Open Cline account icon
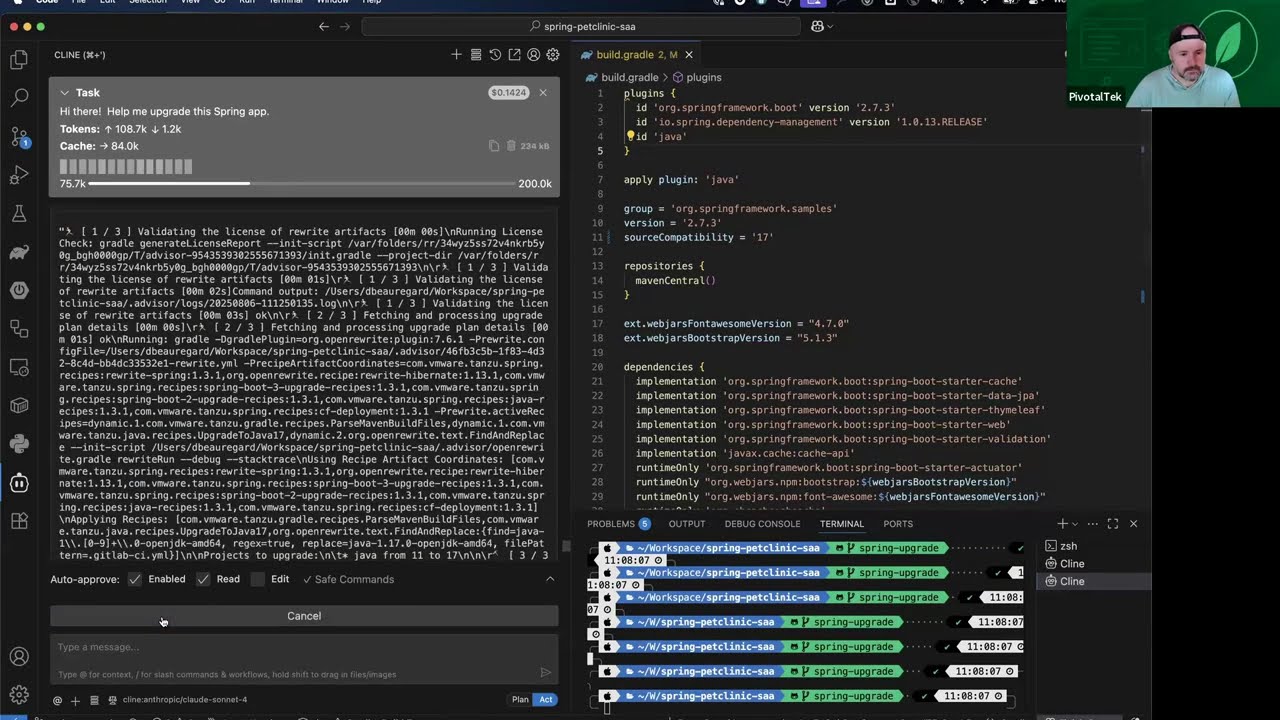This screenshot has width=1280, height=720. (x=533, y=55)
